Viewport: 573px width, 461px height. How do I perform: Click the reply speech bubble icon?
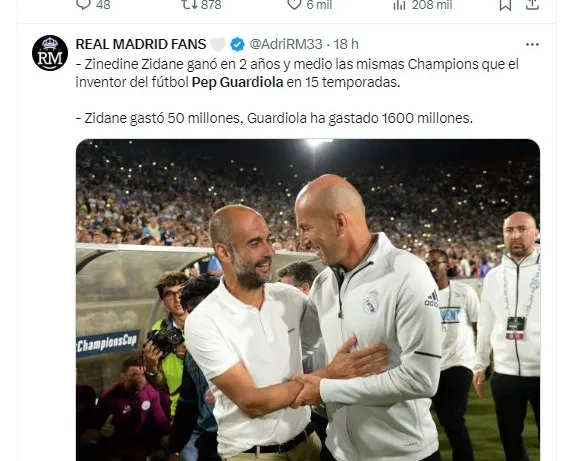83,4
